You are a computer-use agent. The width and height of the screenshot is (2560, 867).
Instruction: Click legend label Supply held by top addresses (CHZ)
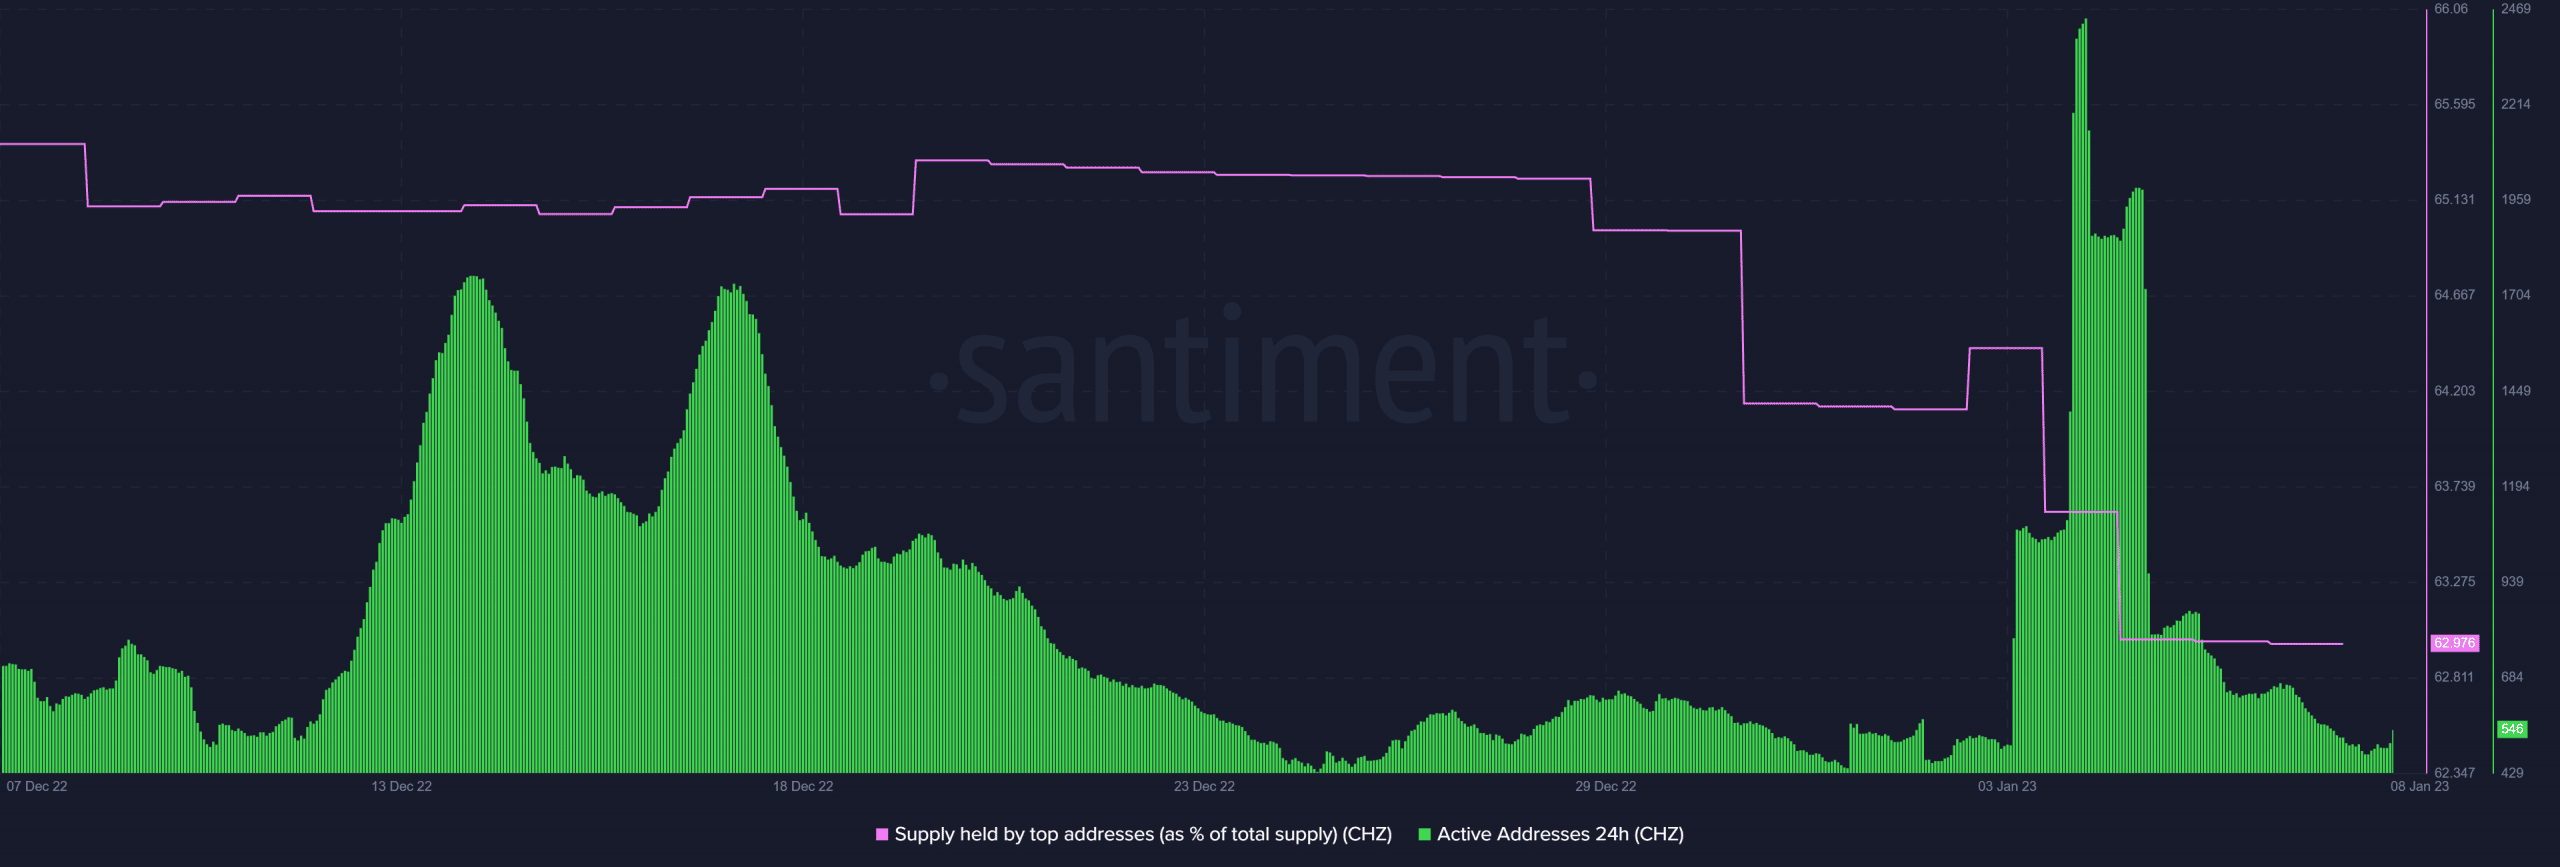point(1143,834)
